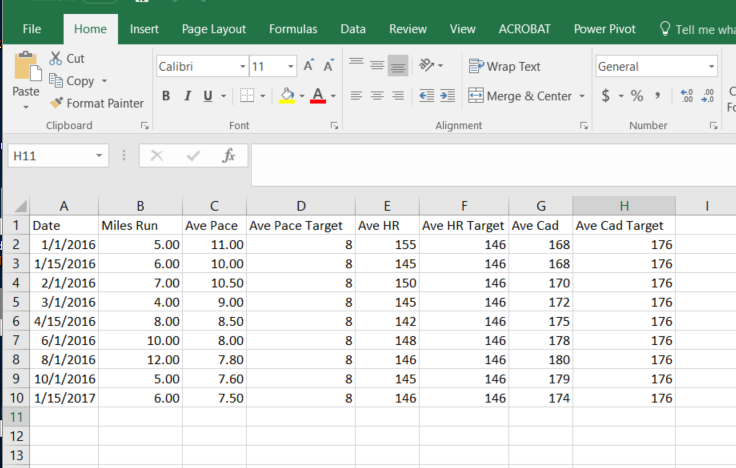
Task: Increase font size with large A
Action: coord(308,66)
